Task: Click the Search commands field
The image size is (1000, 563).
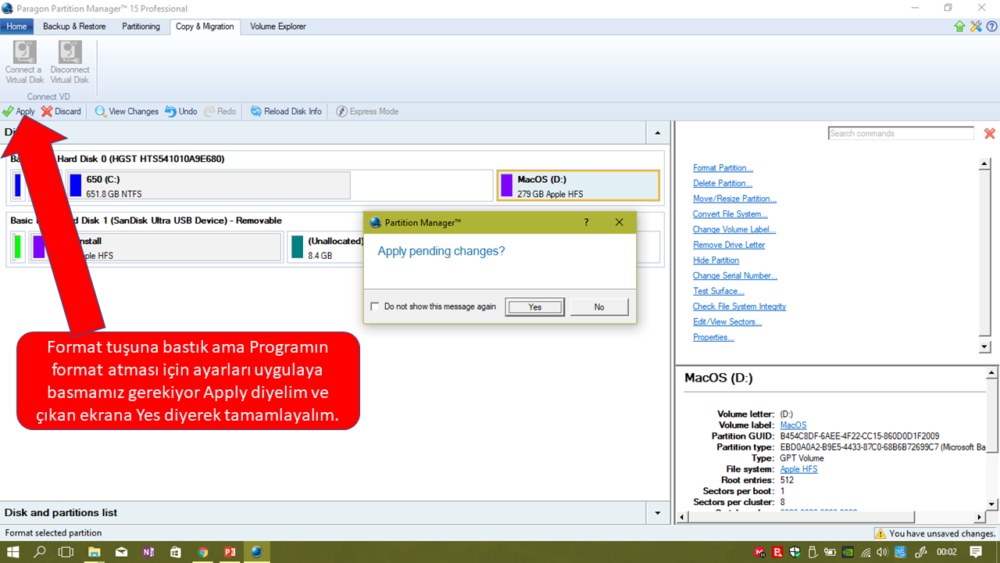Action: [x=900, y=133]
